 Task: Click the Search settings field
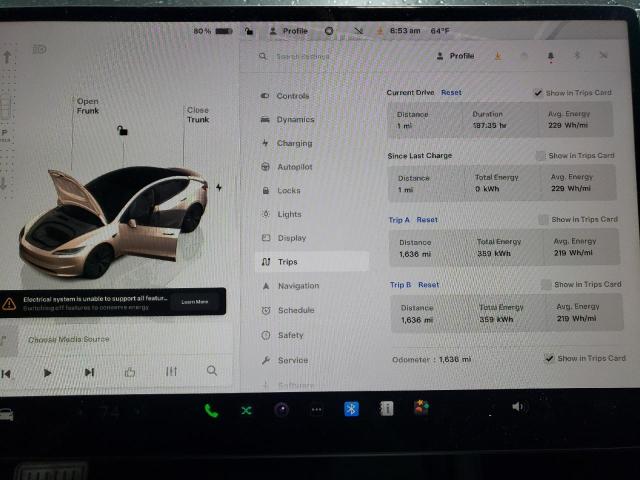pos(303,56)
